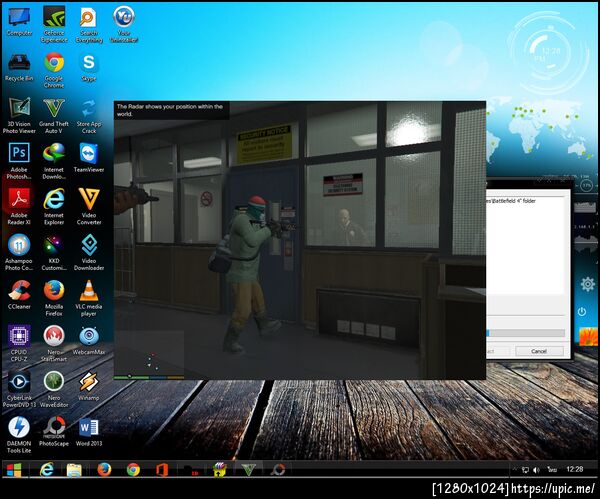Open File Explorer from the taskbar
The height and width of the screenshot is (499, 600).
click(74, 470)
